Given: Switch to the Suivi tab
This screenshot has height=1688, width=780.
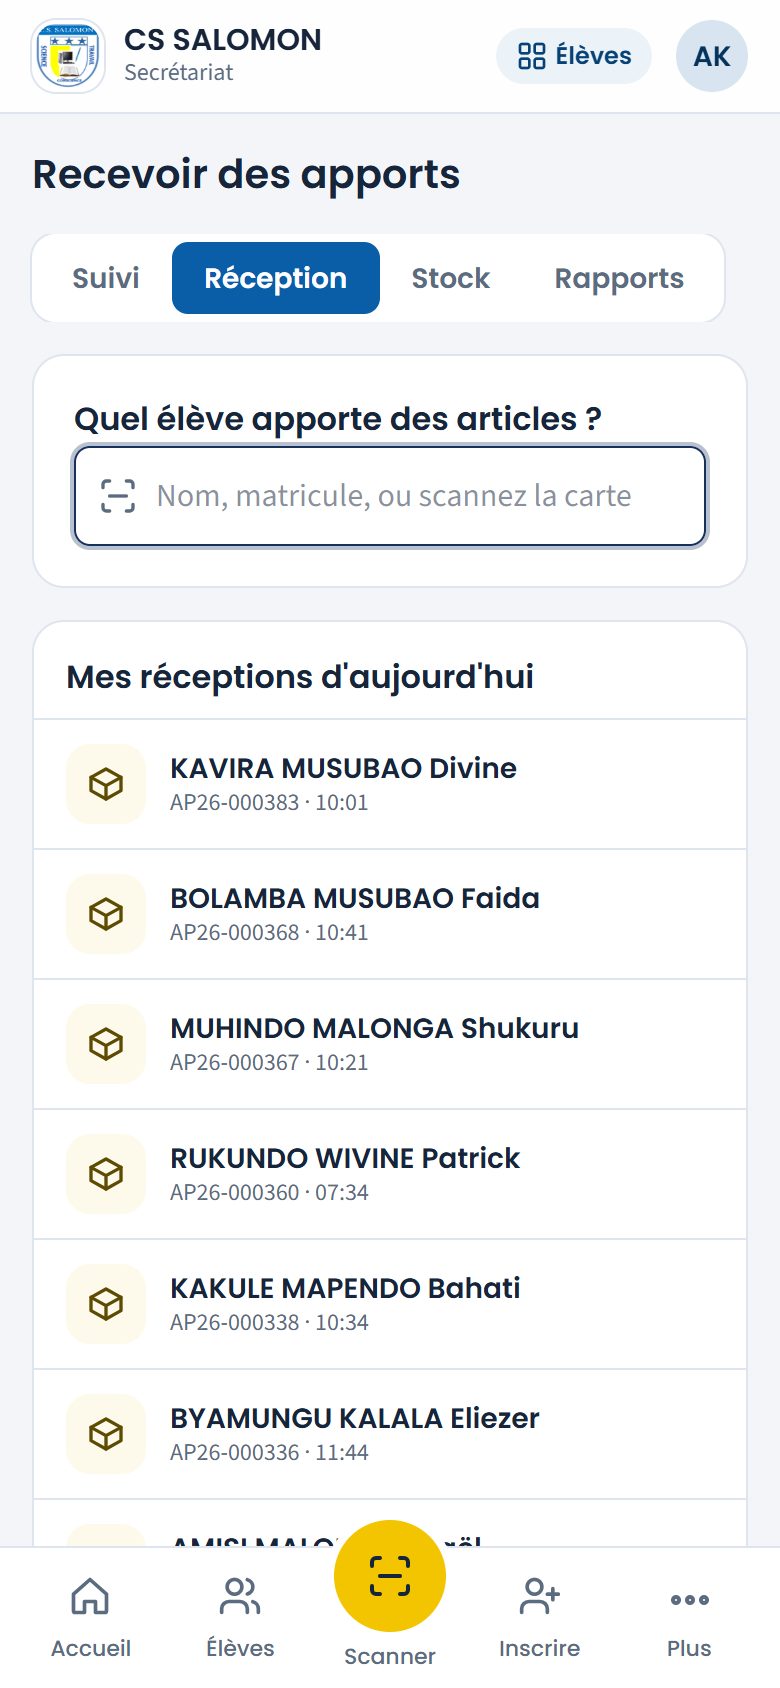Looking at the screenshot, I should [x=106, y=278].
